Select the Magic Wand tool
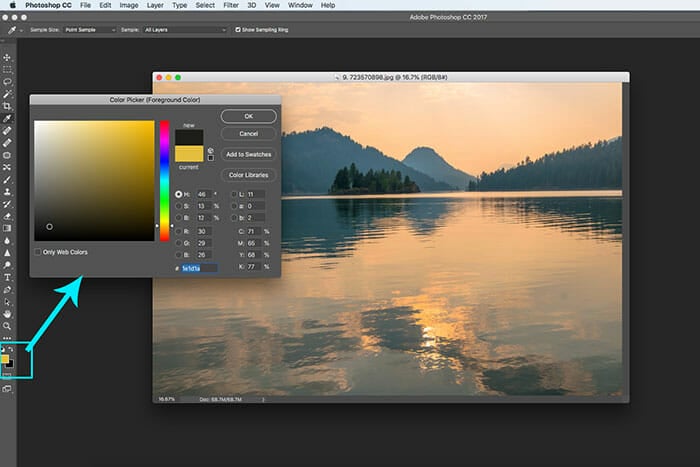The height and width of the screenshot is (467, 700). pyautogui.click(x=7, y=94)
